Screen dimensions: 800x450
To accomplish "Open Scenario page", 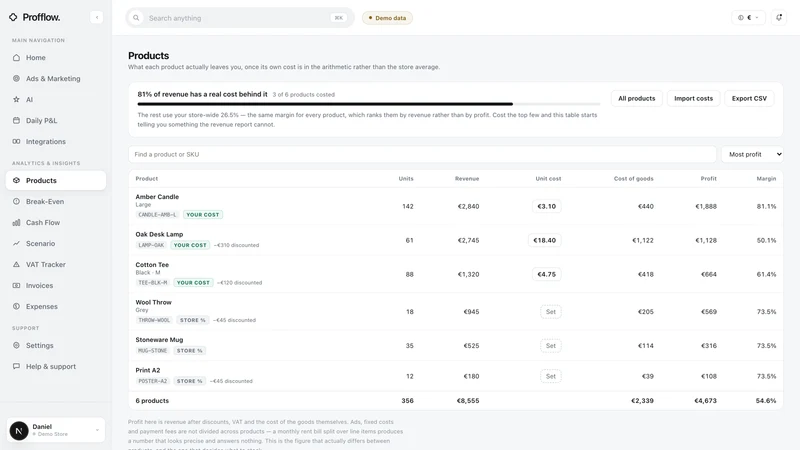I will 56,243.
